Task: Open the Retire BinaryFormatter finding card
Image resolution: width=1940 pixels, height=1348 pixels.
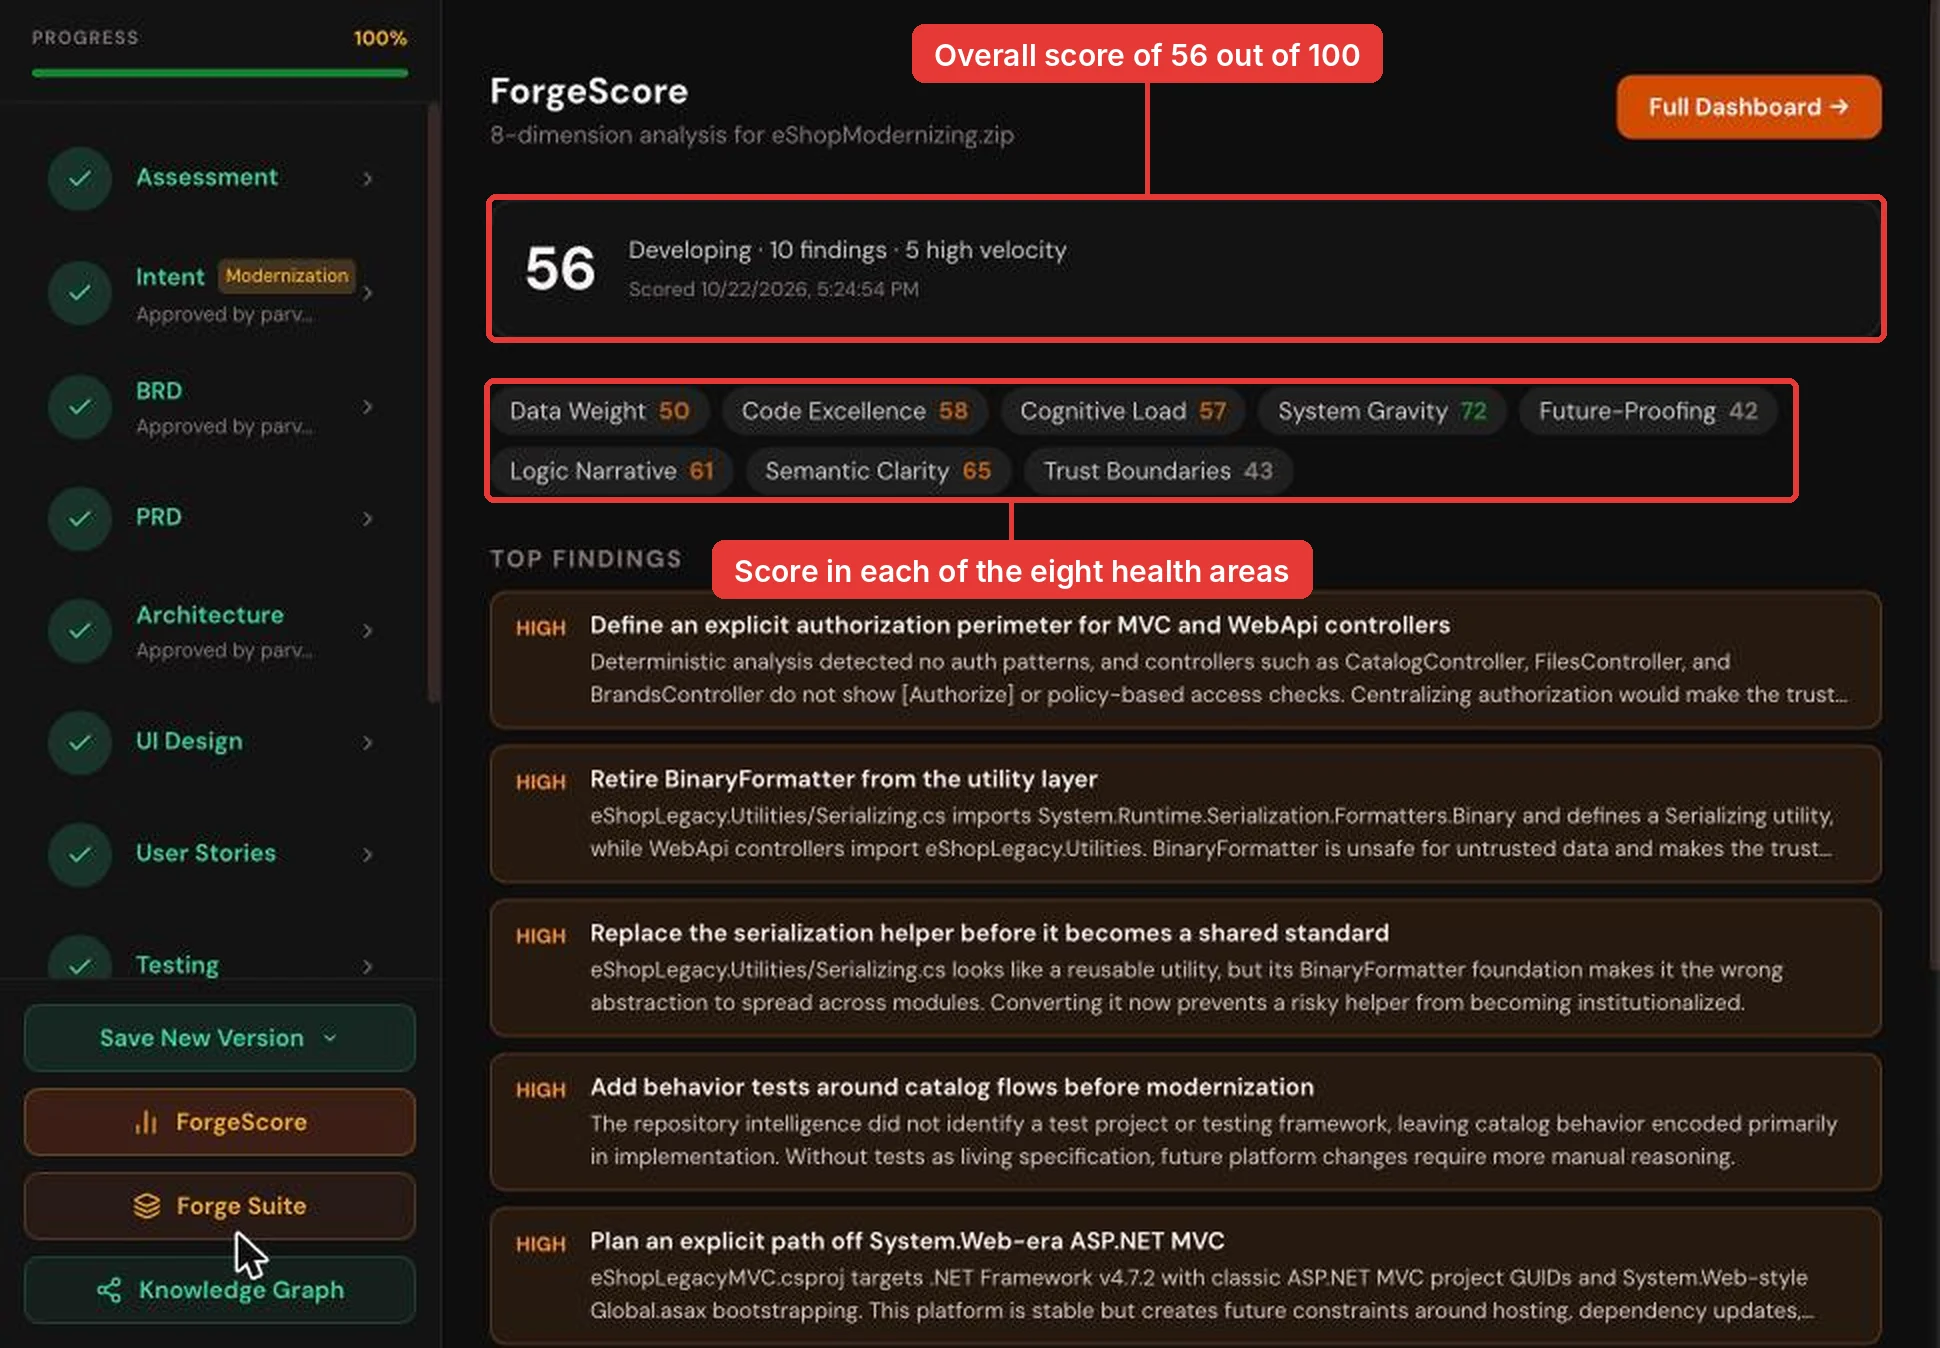Action: pos(1185,814)
